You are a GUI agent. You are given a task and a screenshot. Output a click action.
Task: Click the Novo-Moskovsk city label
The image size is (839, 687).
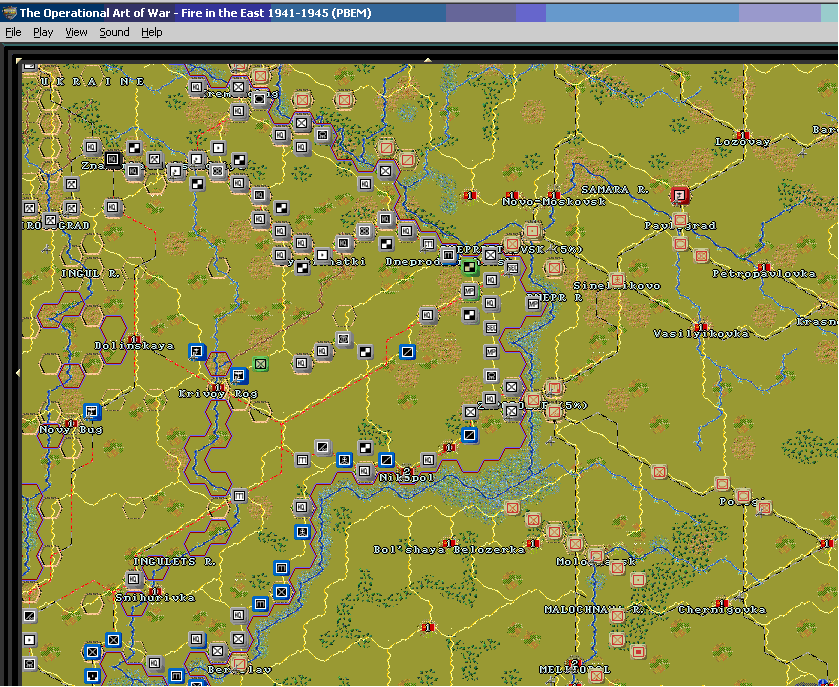554,202
